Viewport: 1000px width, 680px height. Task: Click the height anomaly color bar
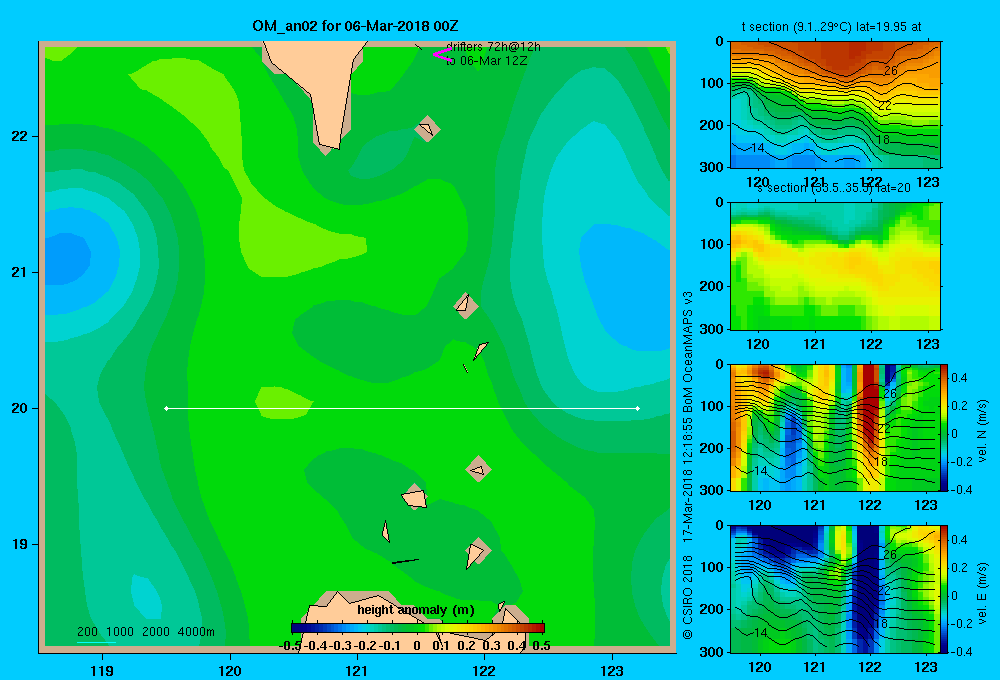418,628
